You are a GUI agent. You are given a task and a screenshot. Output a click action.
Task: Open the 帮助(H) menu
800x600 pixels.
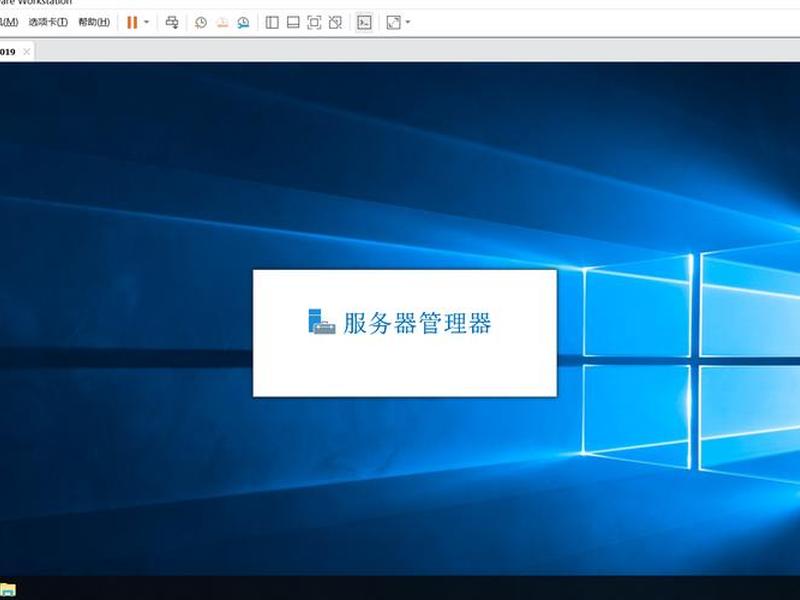(x=94, y=22)
